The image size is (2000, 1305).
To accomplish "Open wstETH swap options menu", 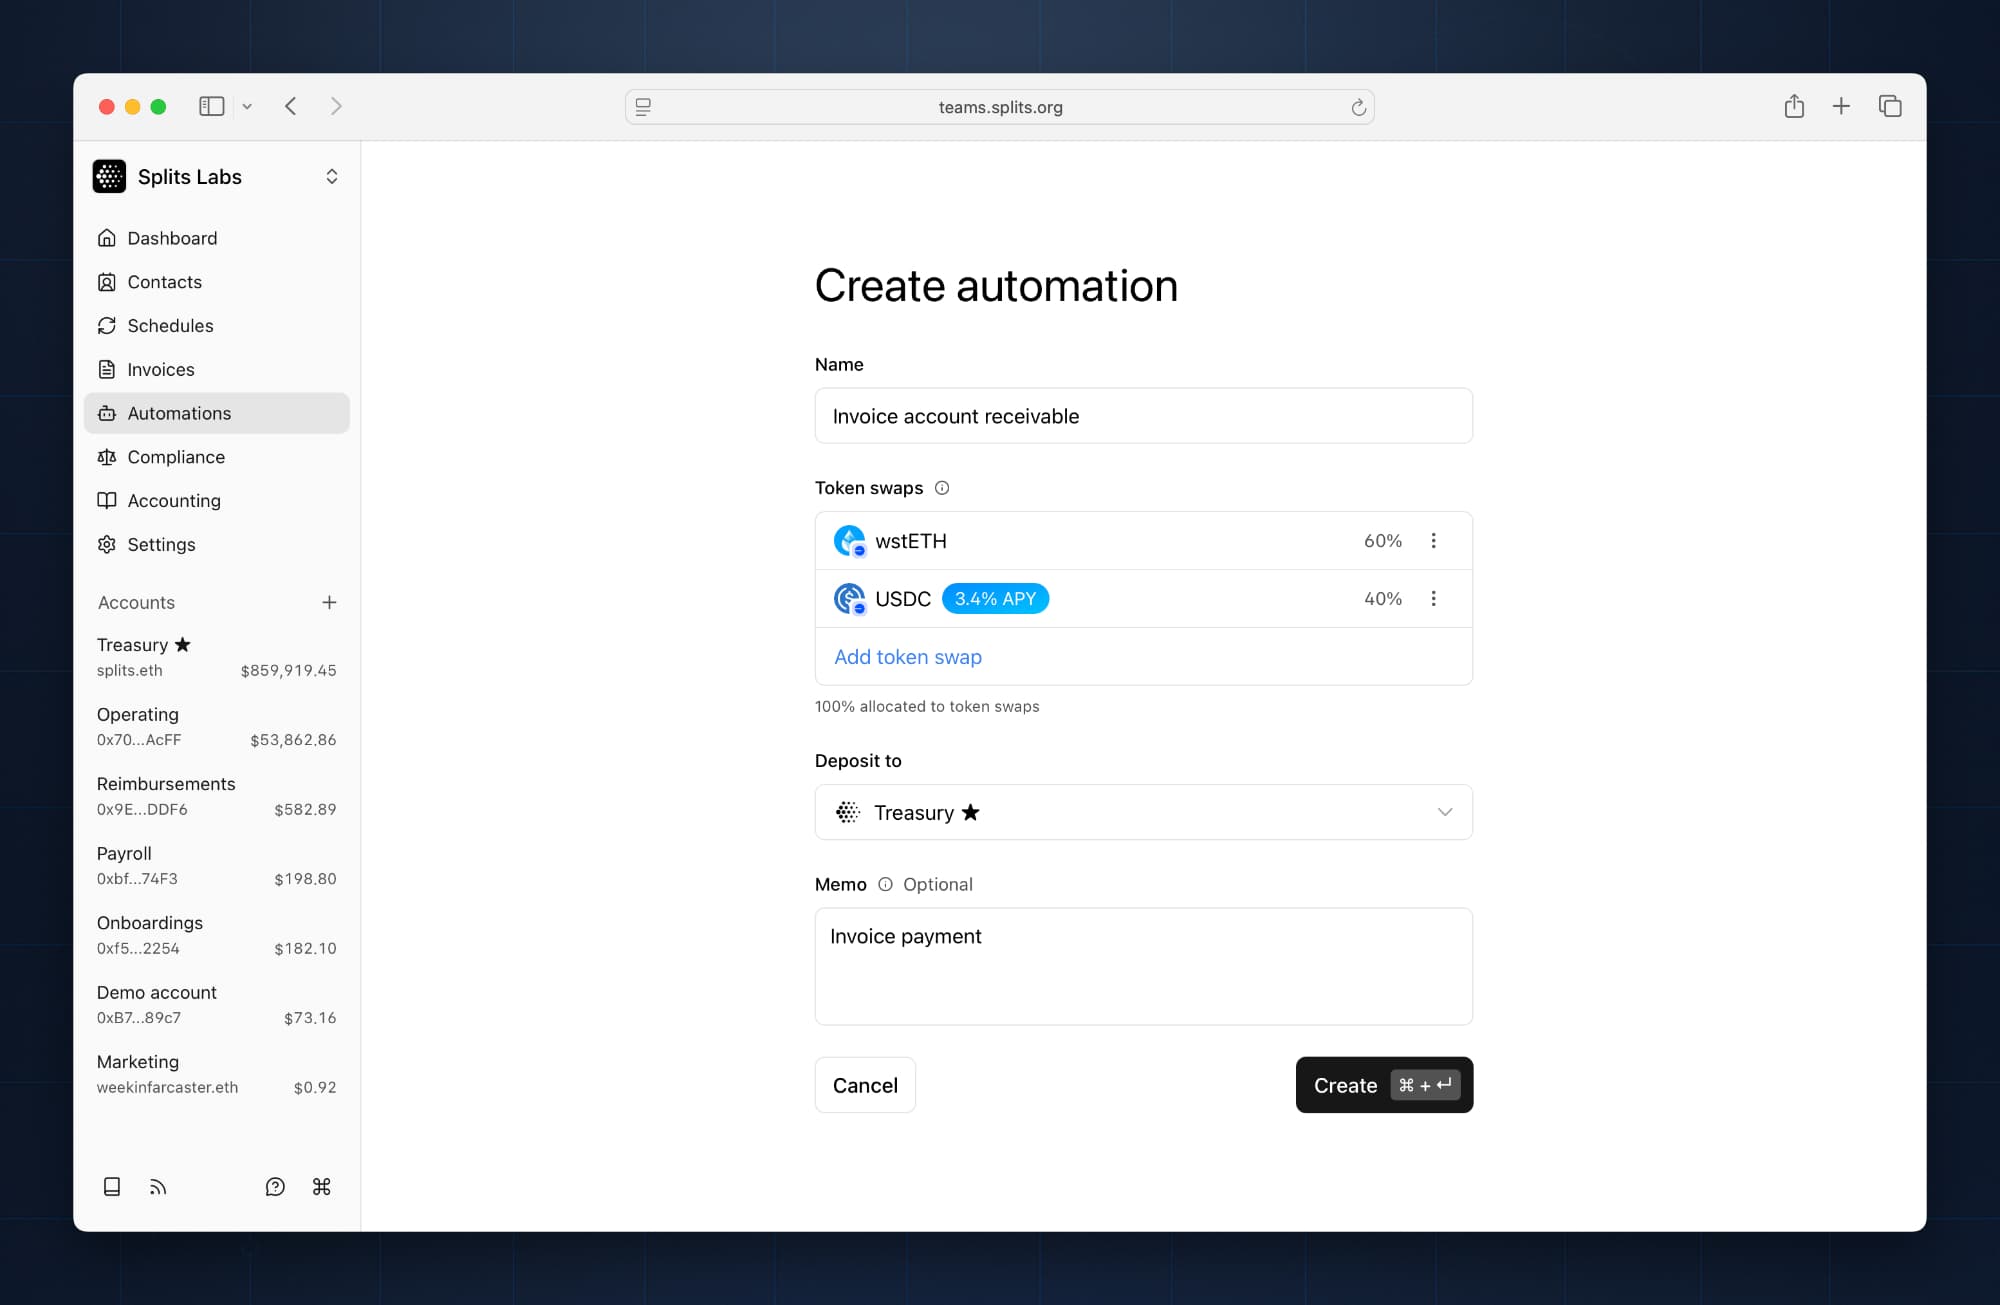I will 1433,541.
